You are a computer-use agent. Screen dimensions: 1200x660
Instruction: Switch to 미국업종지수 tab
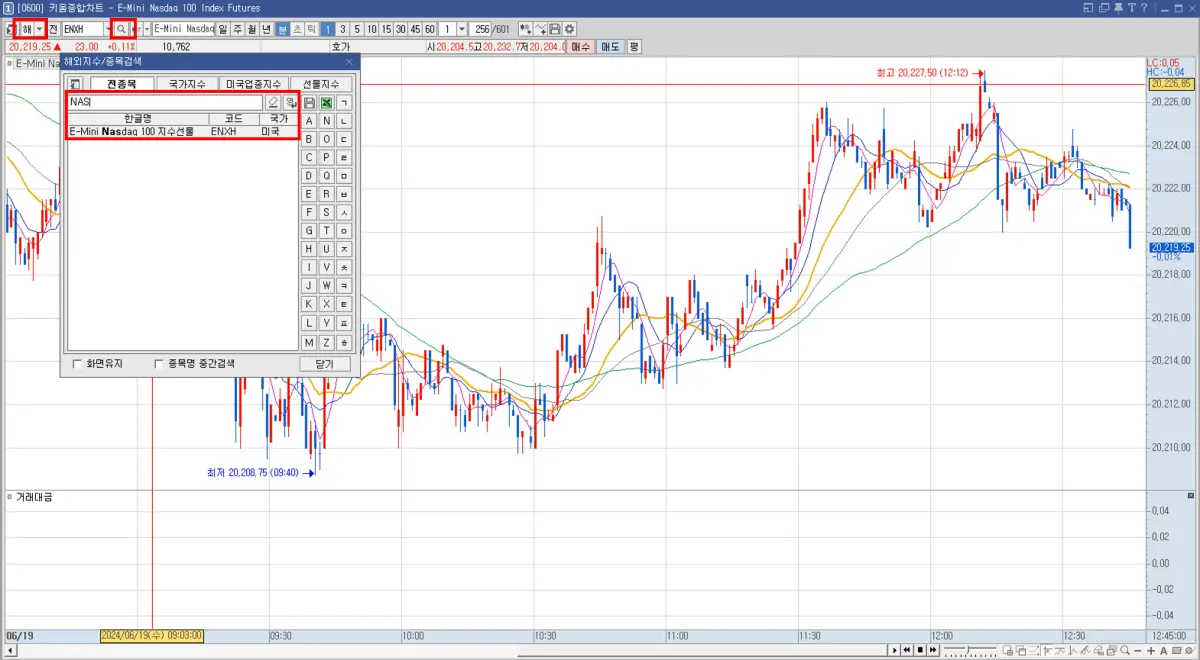255,84
